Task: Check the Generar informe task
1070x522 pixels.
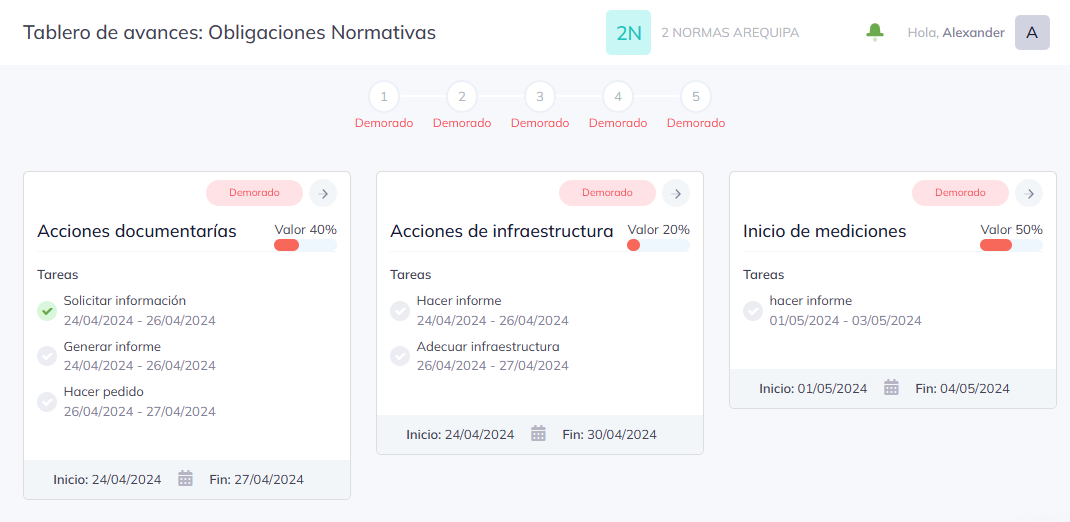Action: pos(46,356)
